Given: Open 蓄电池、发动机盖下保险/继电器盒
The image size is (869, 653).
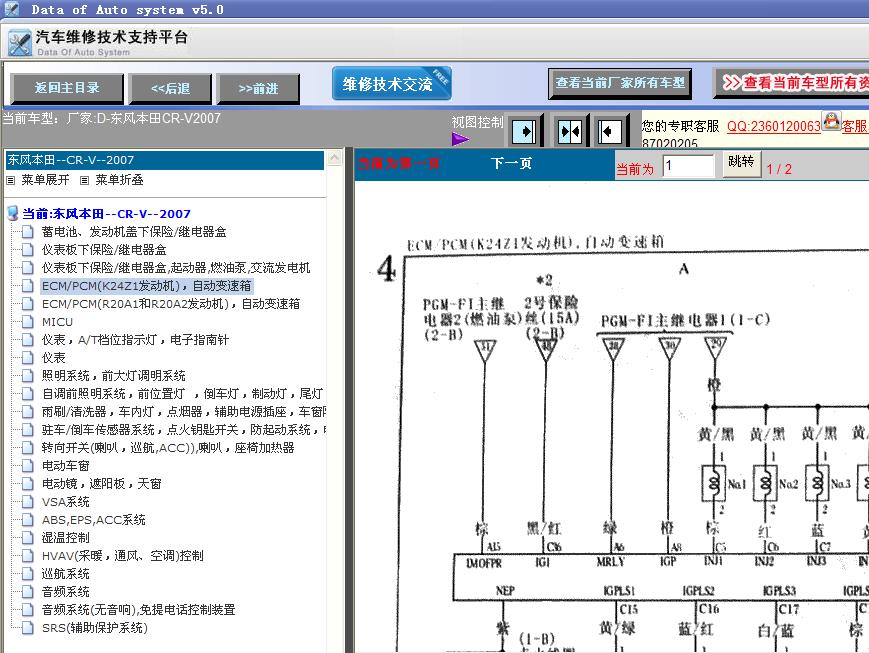Looking at the screenshot, I should pos(134,232).
